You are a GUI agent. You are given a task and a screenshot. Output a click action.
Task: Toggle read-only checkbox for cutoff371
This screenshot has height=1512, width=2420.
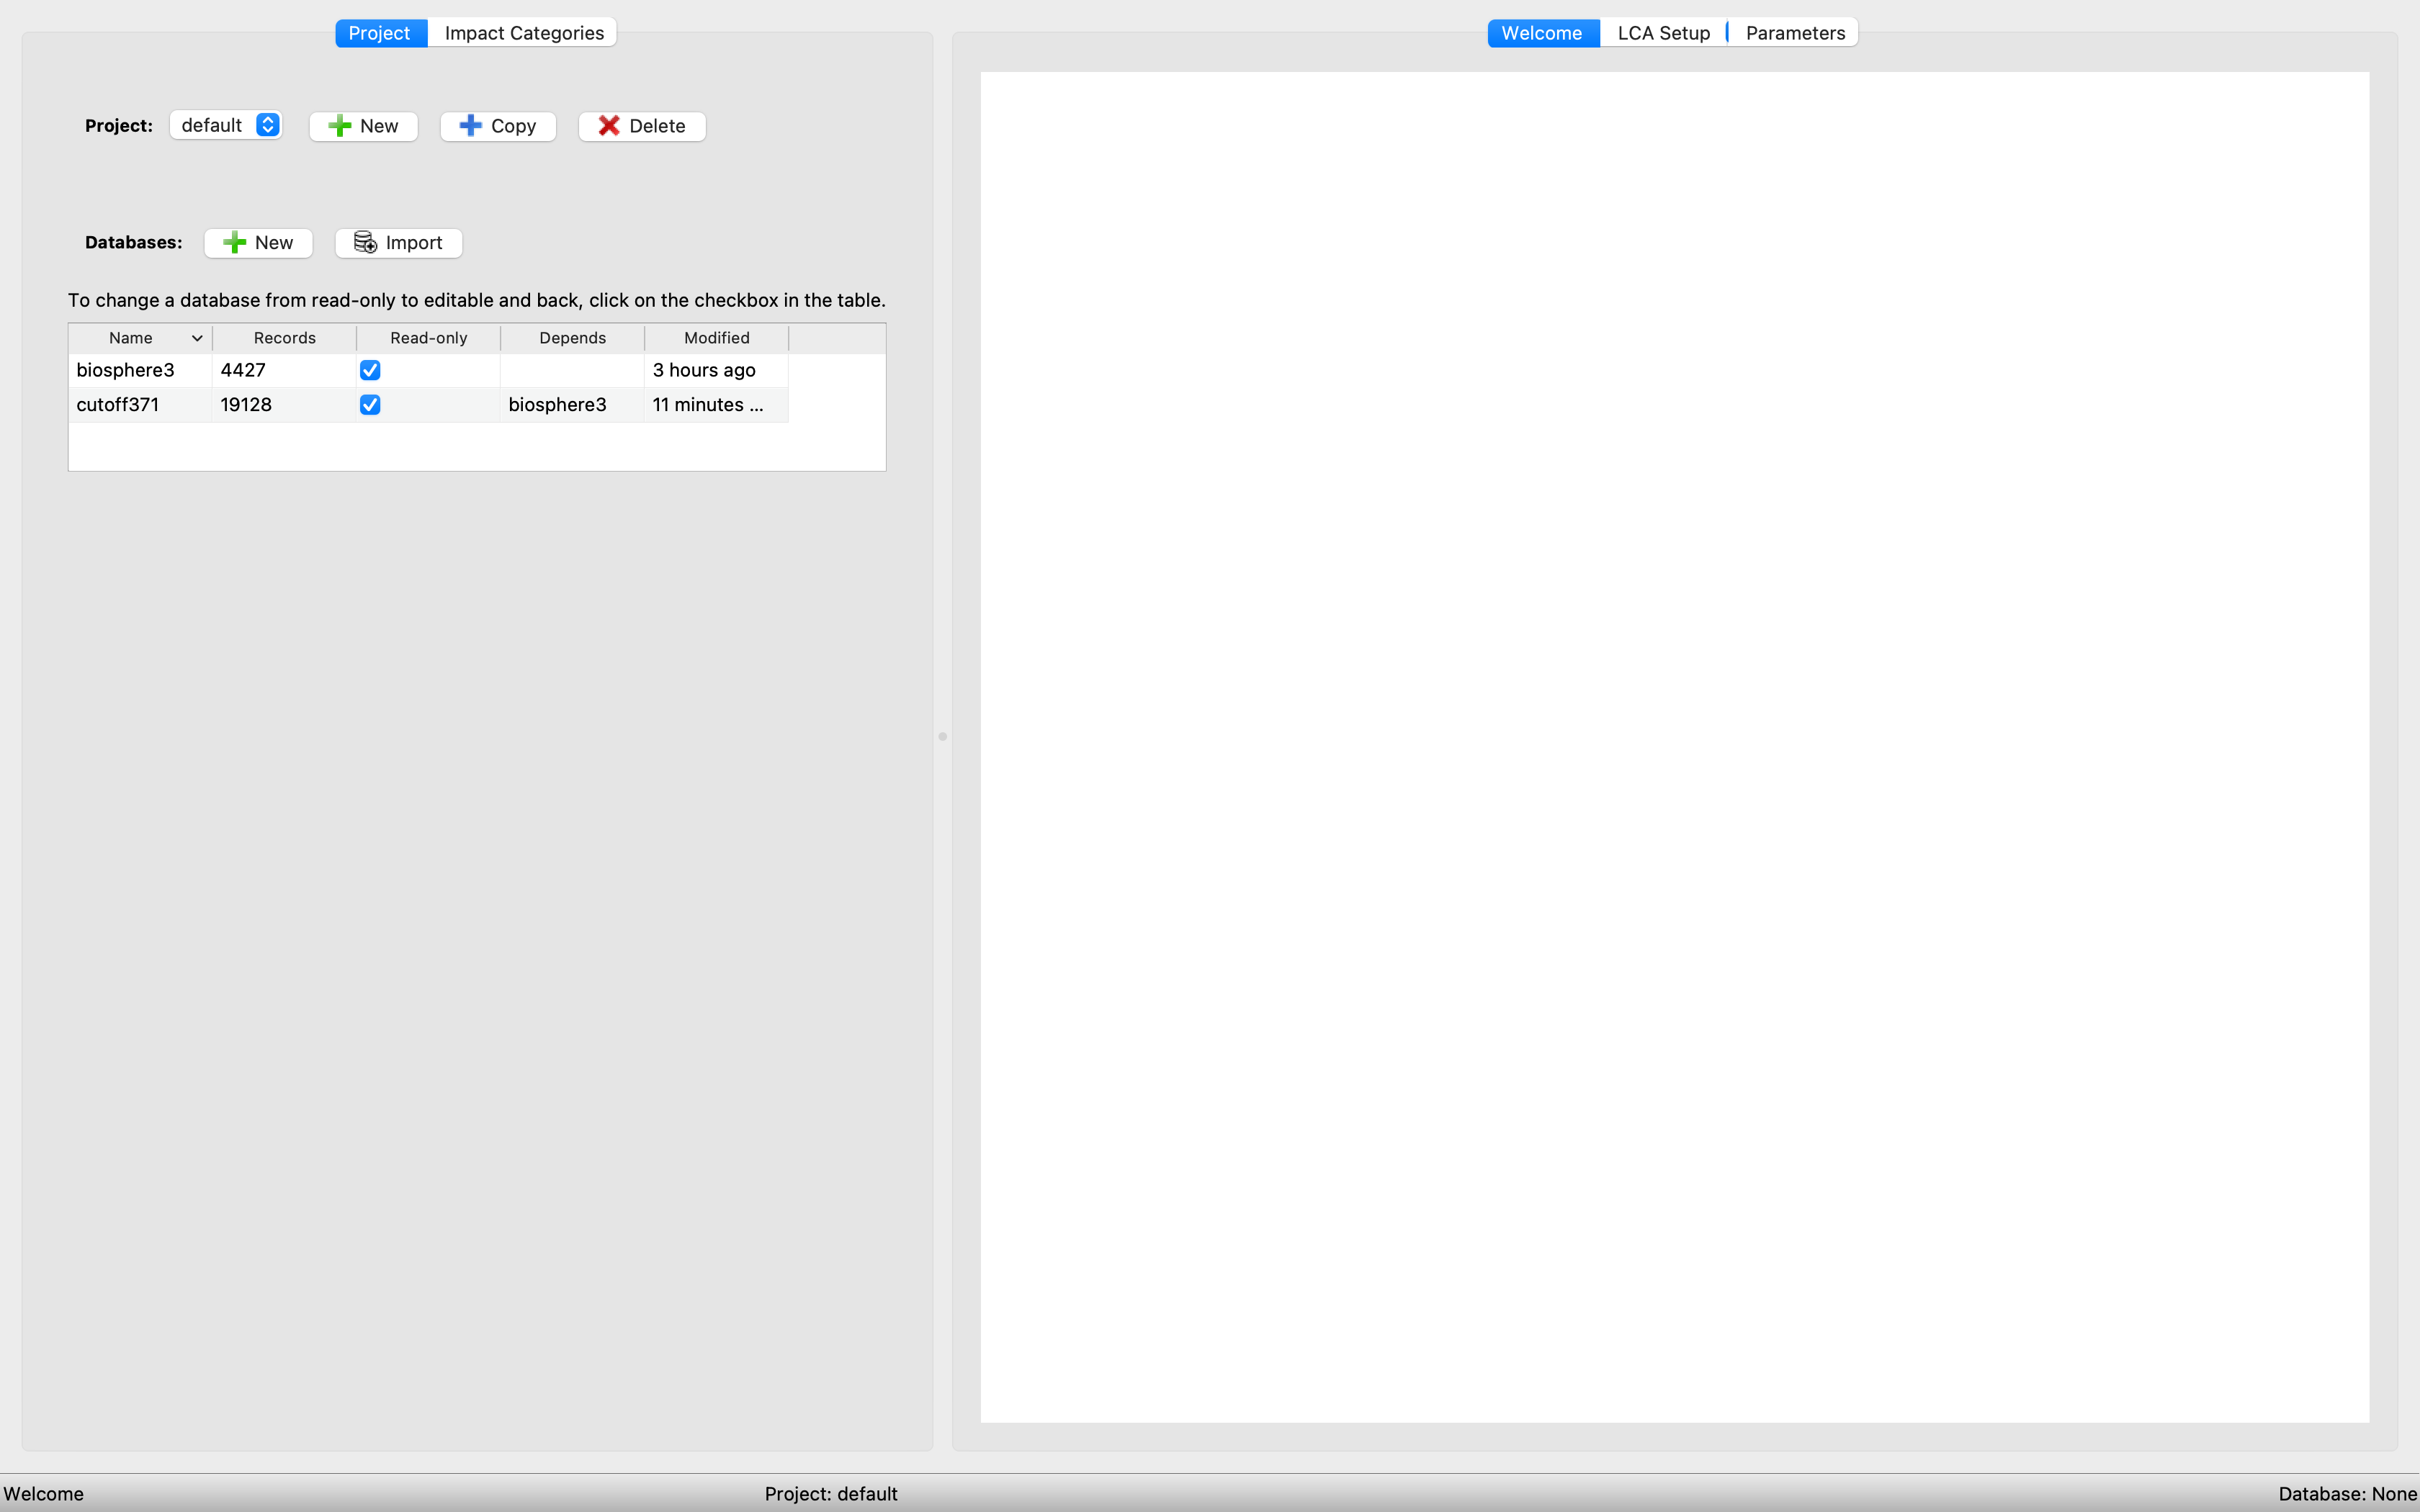[370, 405]
